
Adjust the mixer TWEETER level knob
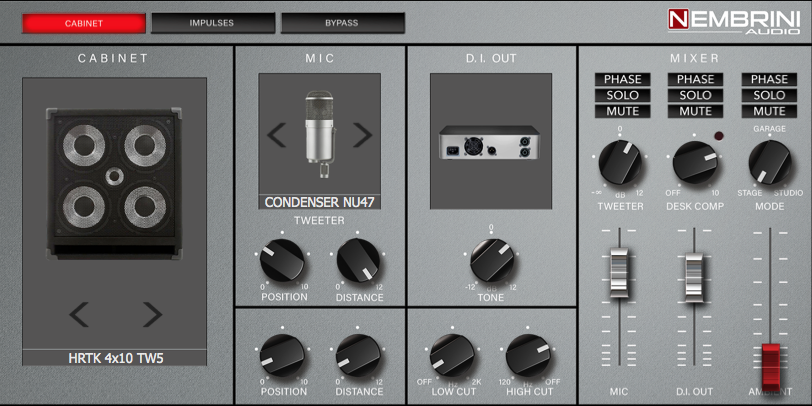(x=620, y=162)
